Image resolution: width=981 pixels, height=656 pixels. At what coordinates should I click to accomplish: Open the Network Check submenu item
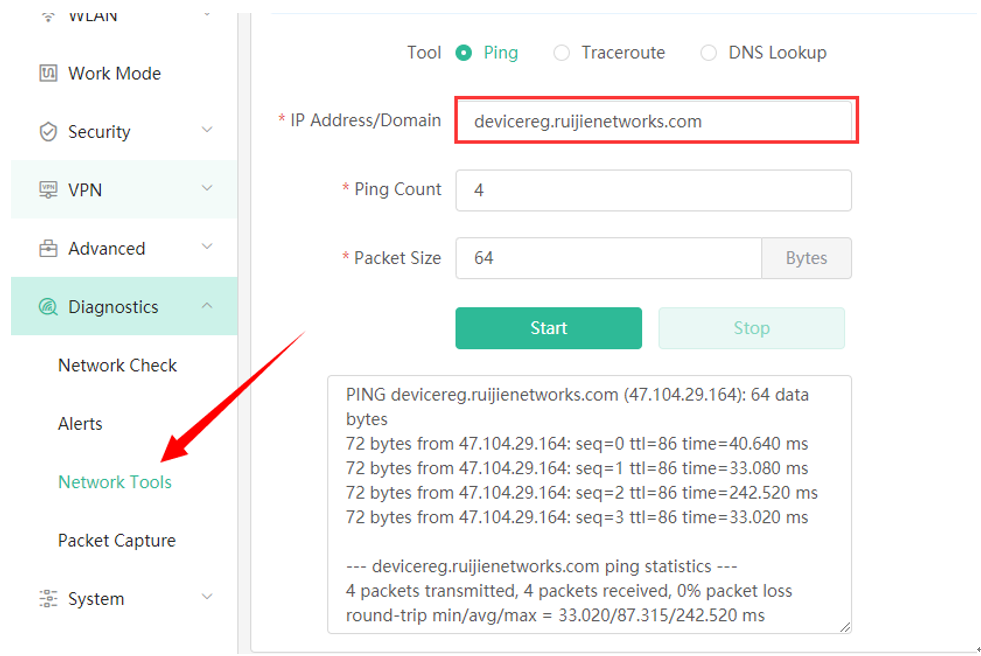pos(118,365)
